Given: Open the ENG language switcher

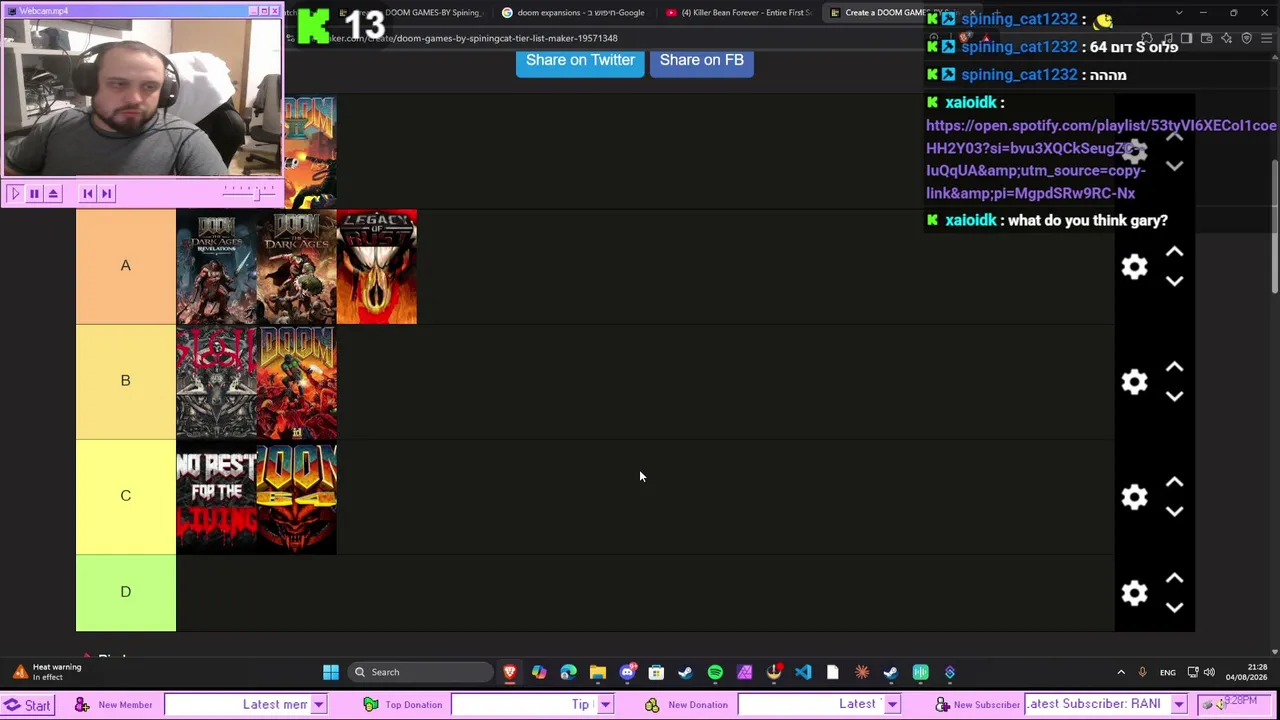Looking at the screenshot, I should tap(1168, 672).
